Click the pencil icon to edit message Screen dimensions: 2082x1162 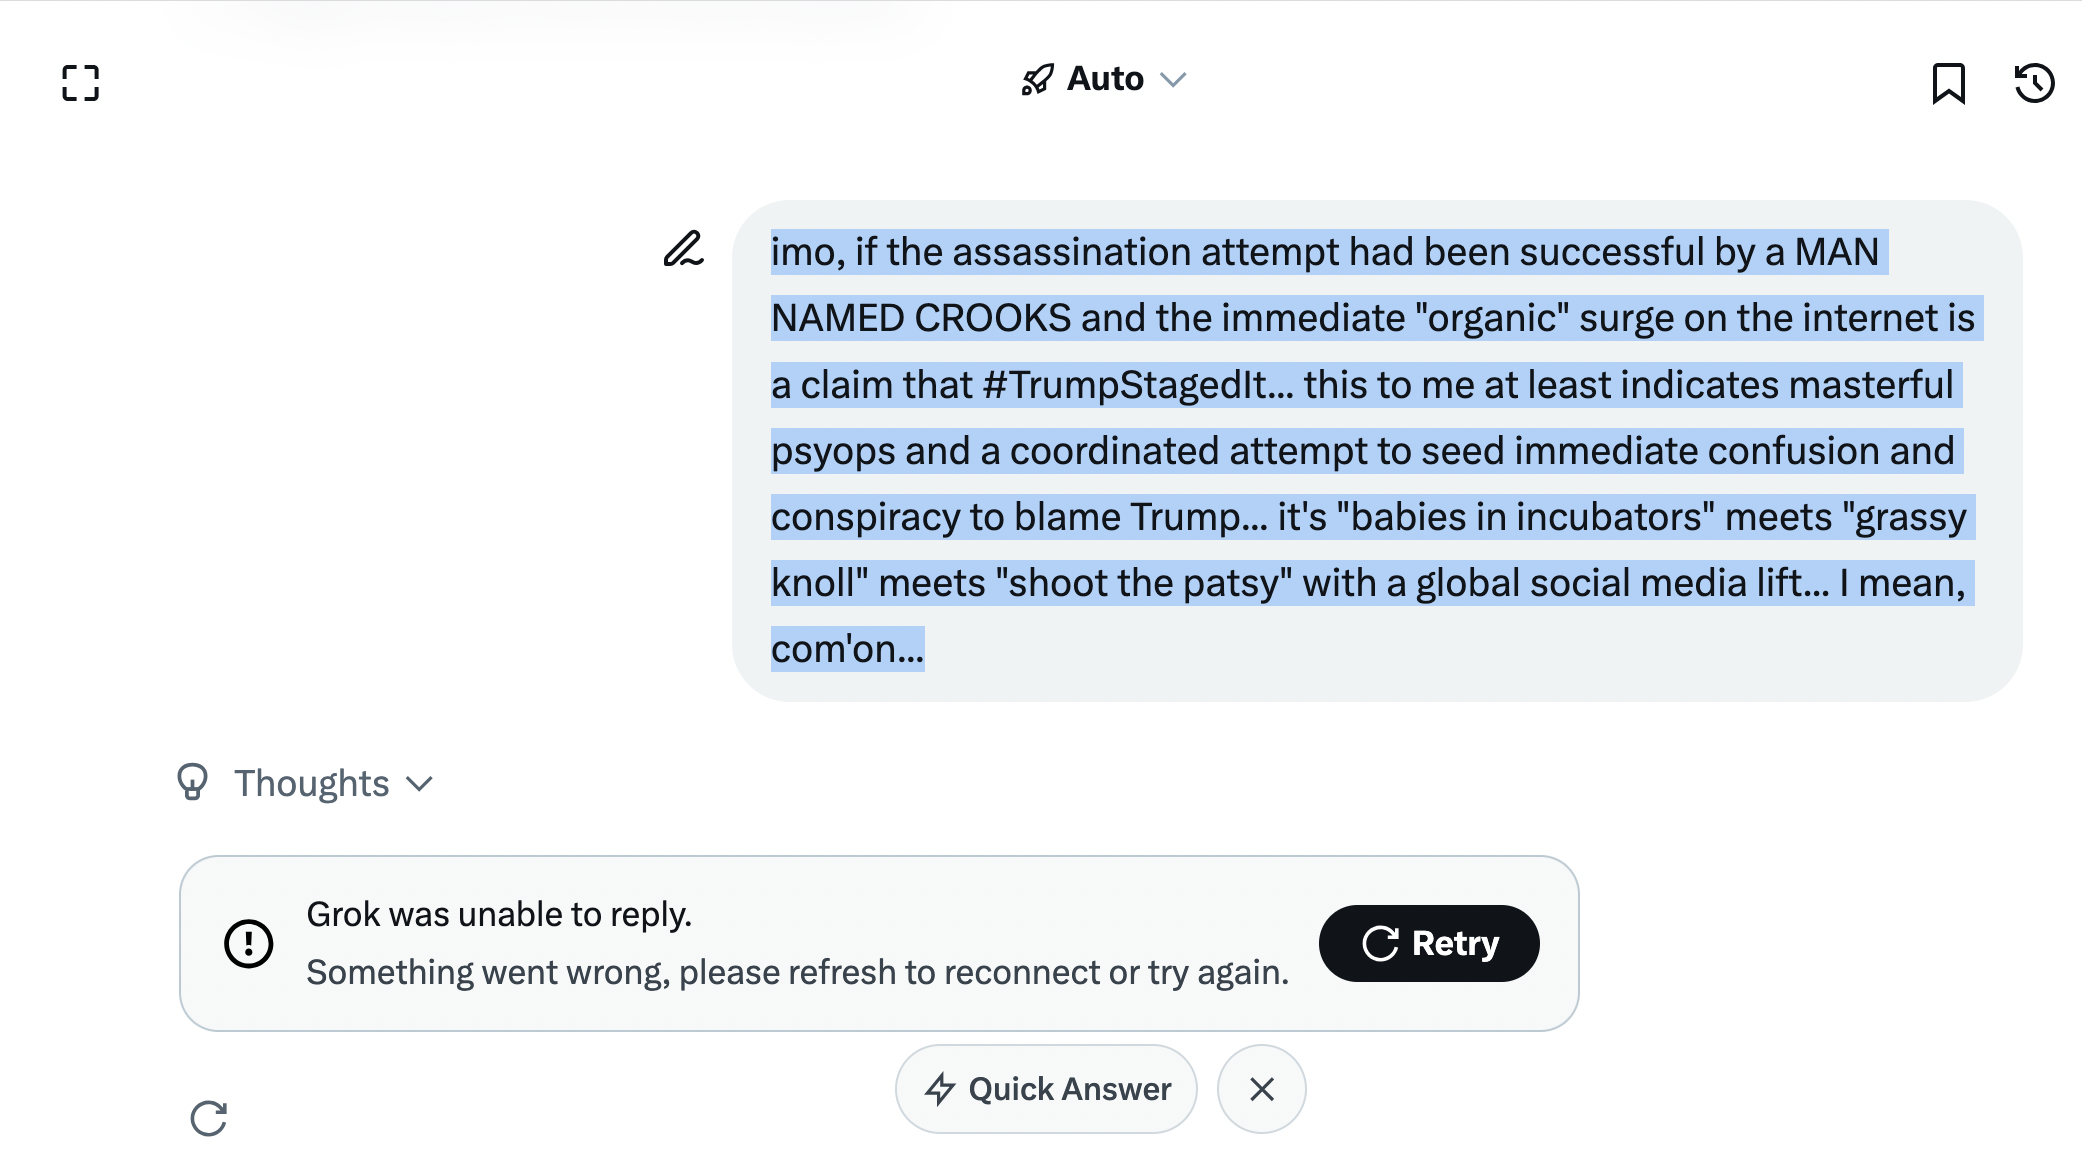click(684, 249)
